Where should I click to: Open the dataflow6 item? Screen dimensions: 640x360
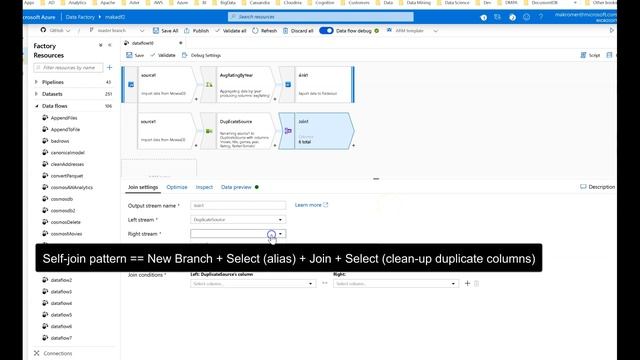61,326
